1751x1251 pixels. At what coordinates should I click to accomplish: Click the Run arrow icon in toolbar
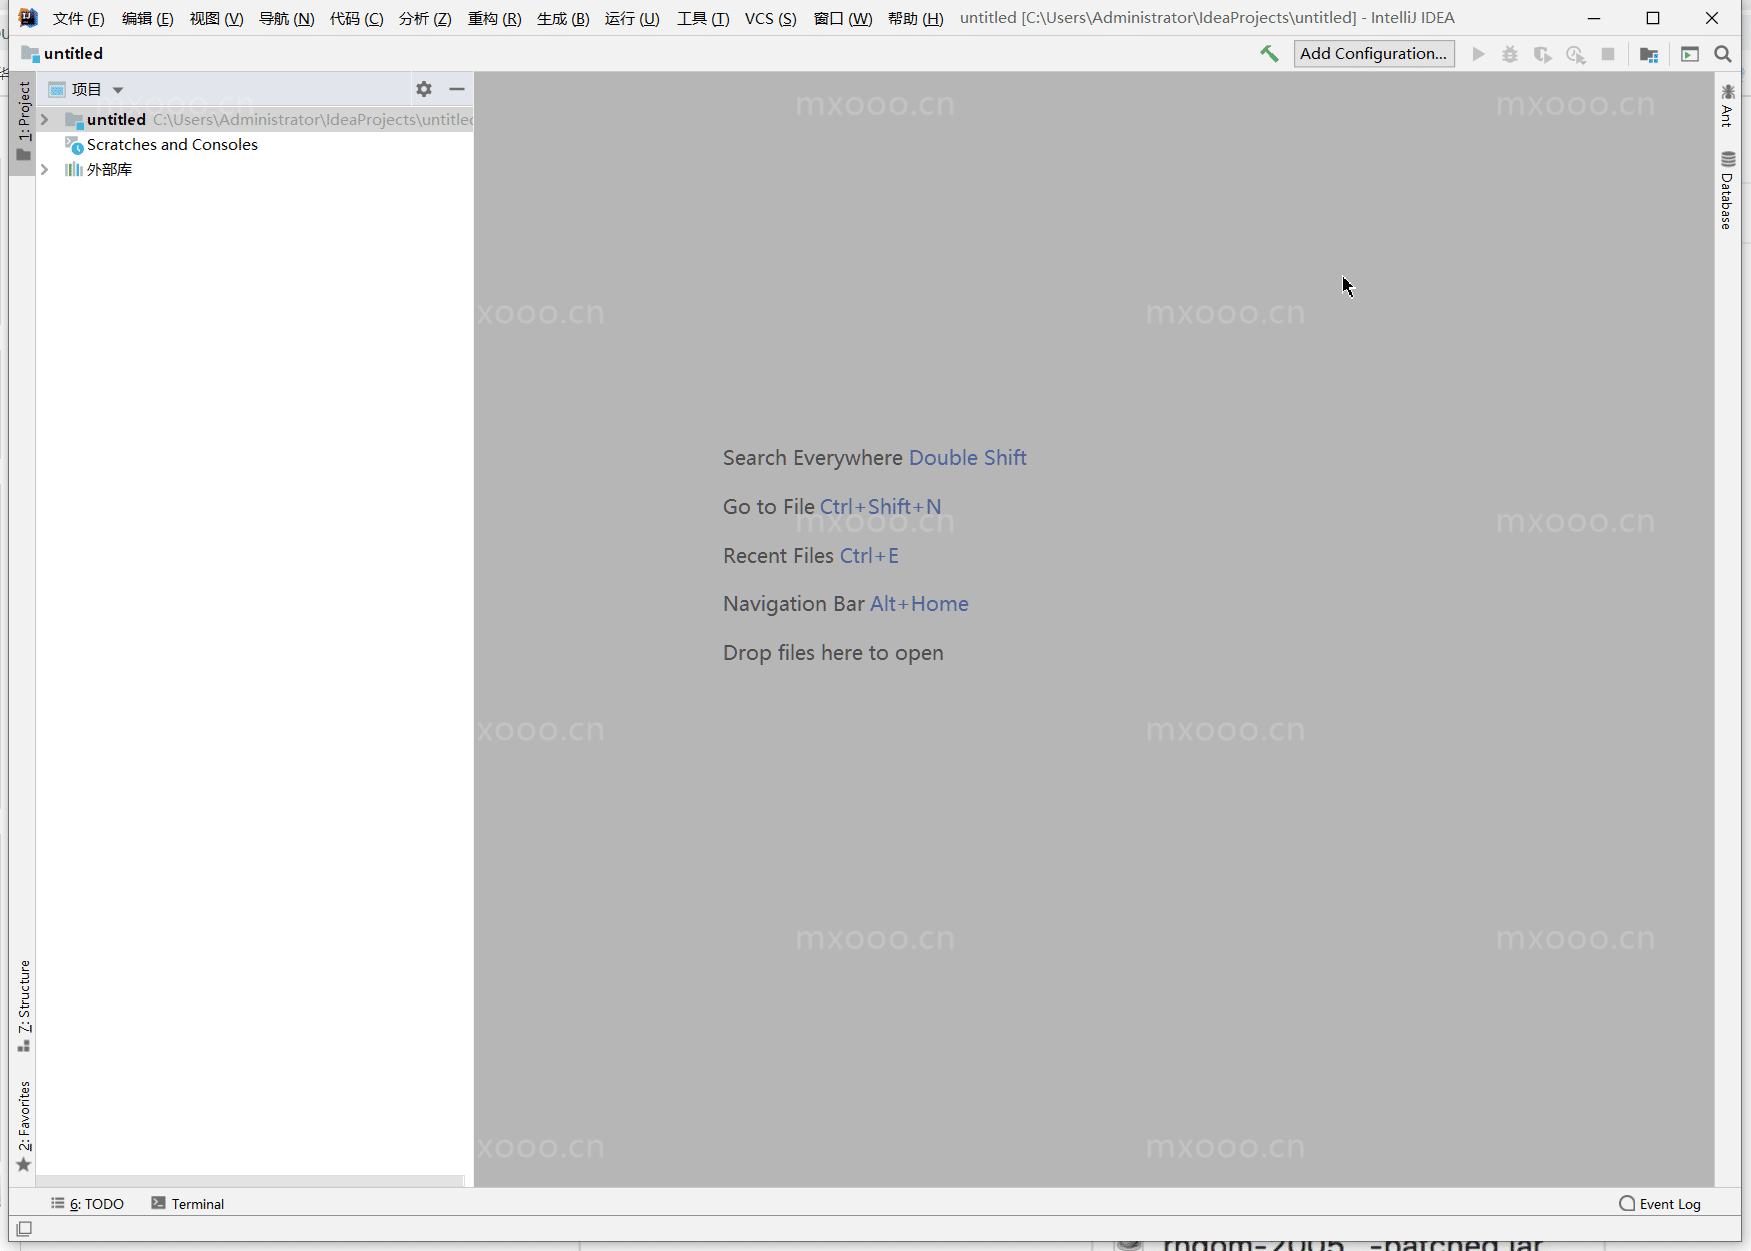point(1478,54)
